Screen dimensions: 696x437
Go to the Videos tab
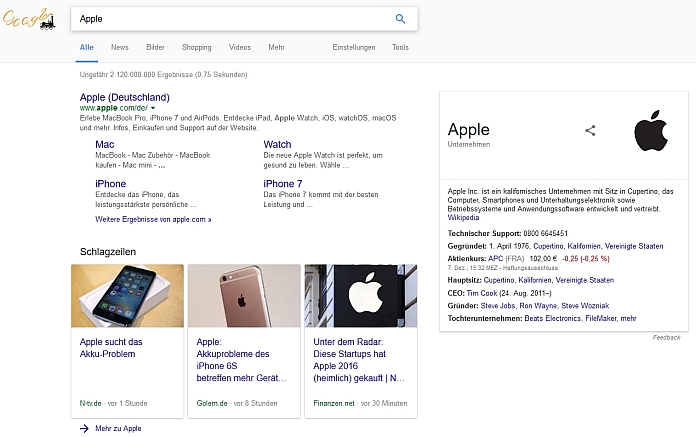click(240, 47)
